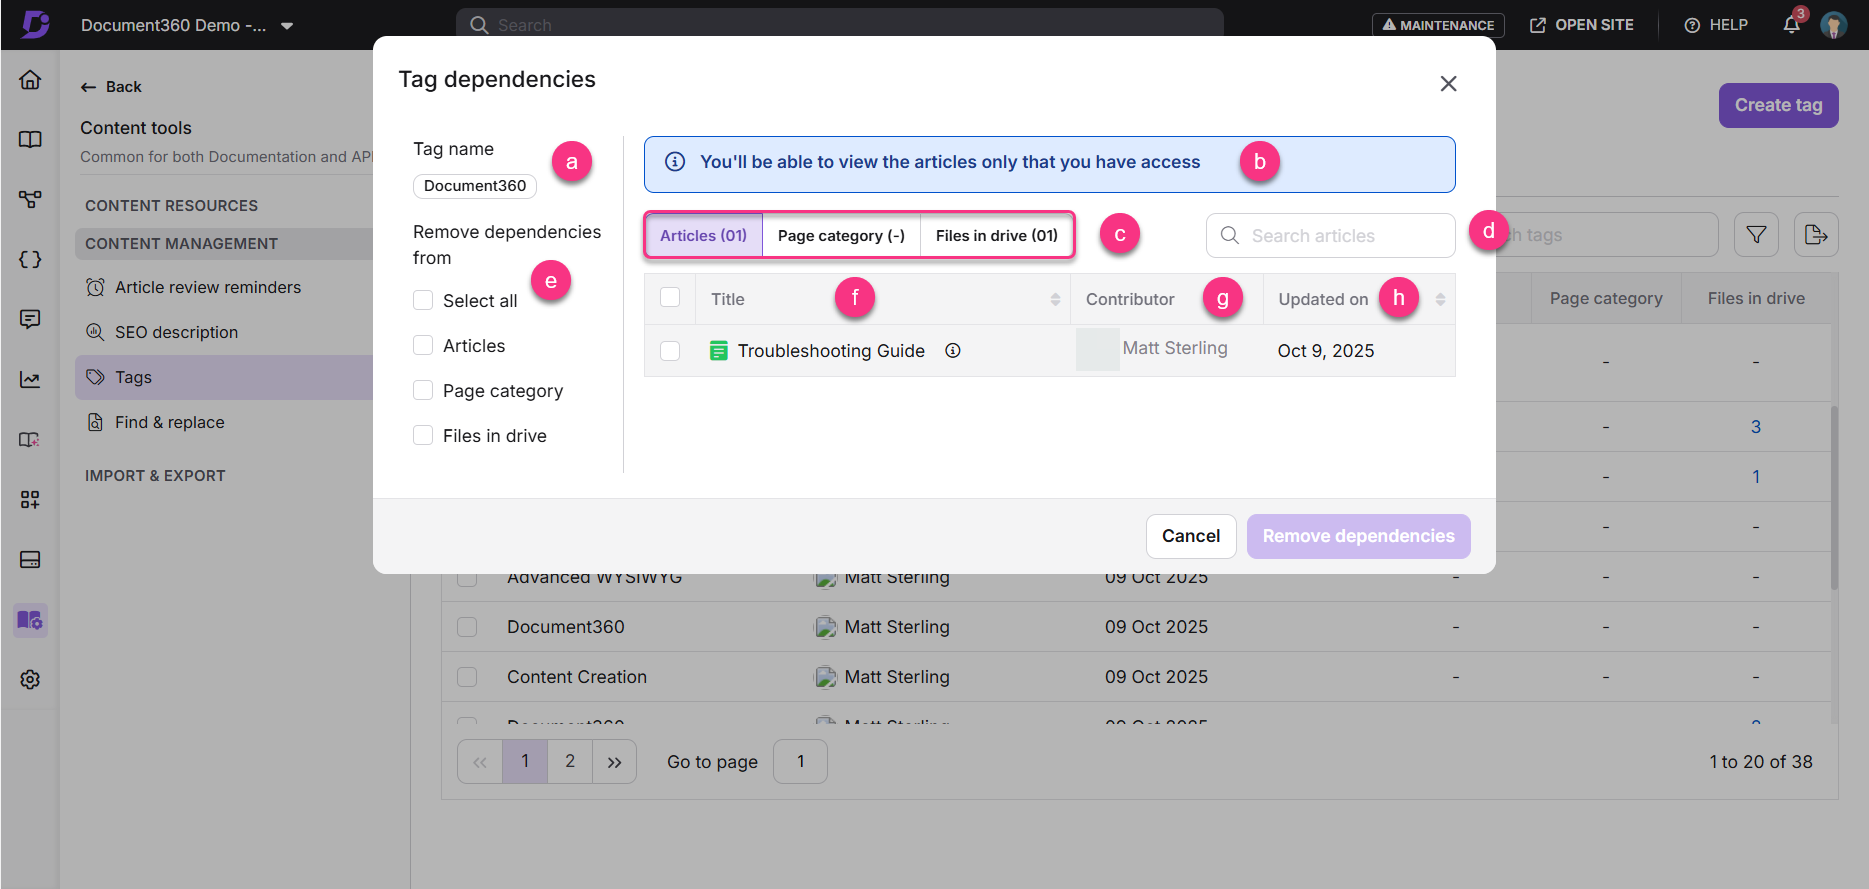This screenshot has width=1869, height=889.
Task: Go Back from Content tools
Action: (111, 87)
